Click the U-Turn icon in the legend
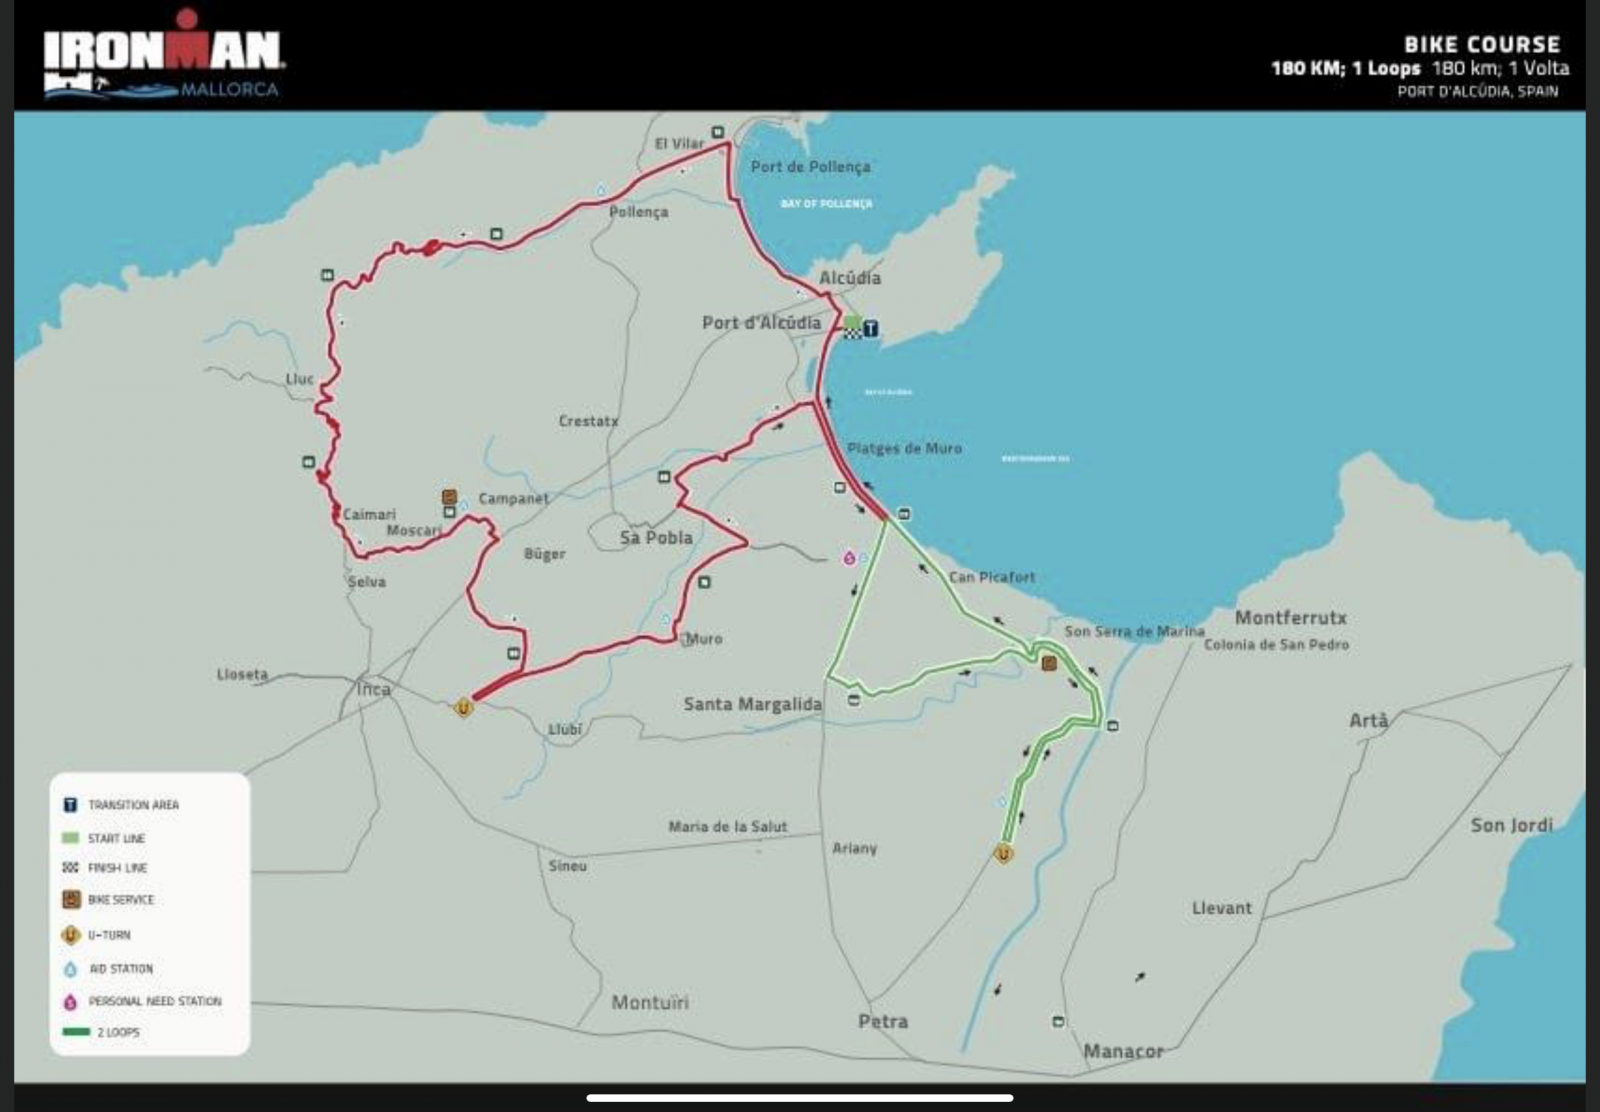 70,935
